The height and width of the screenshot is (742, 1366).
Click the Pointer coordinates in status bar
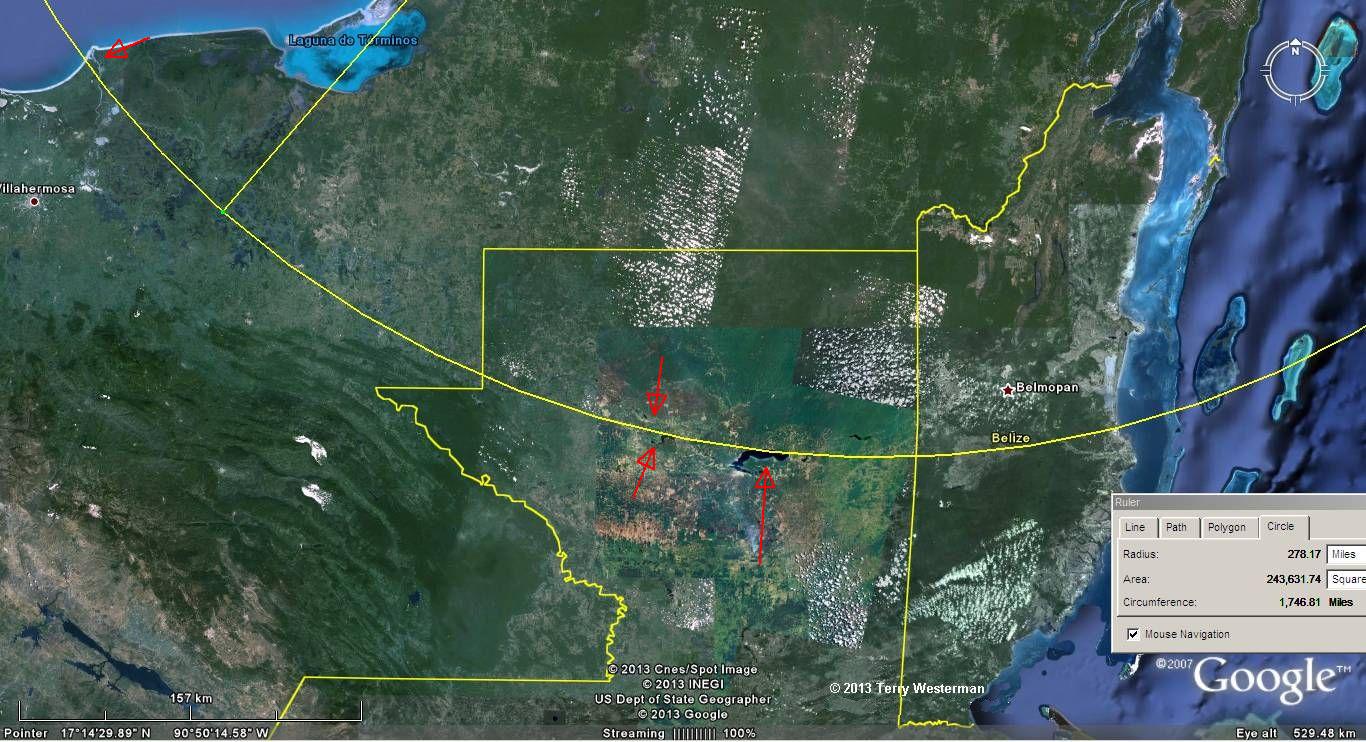coord(137,733)
